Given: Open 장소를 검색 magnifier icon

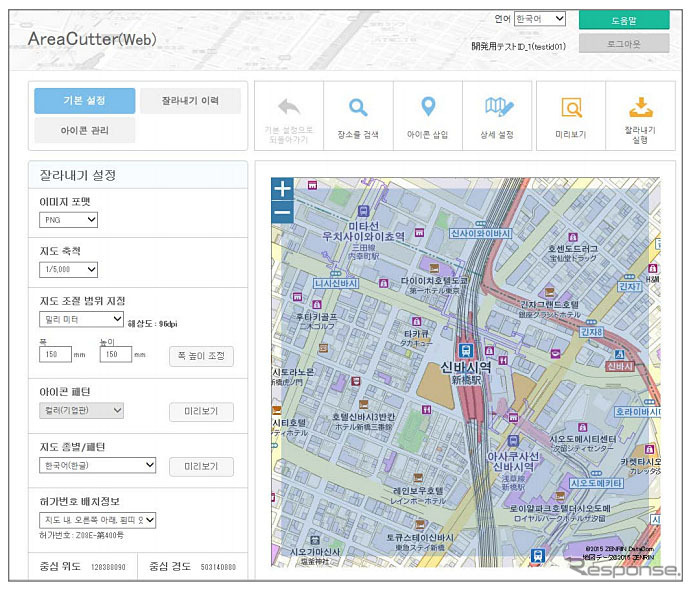Looking at the screenshot, I should point(358,108).
